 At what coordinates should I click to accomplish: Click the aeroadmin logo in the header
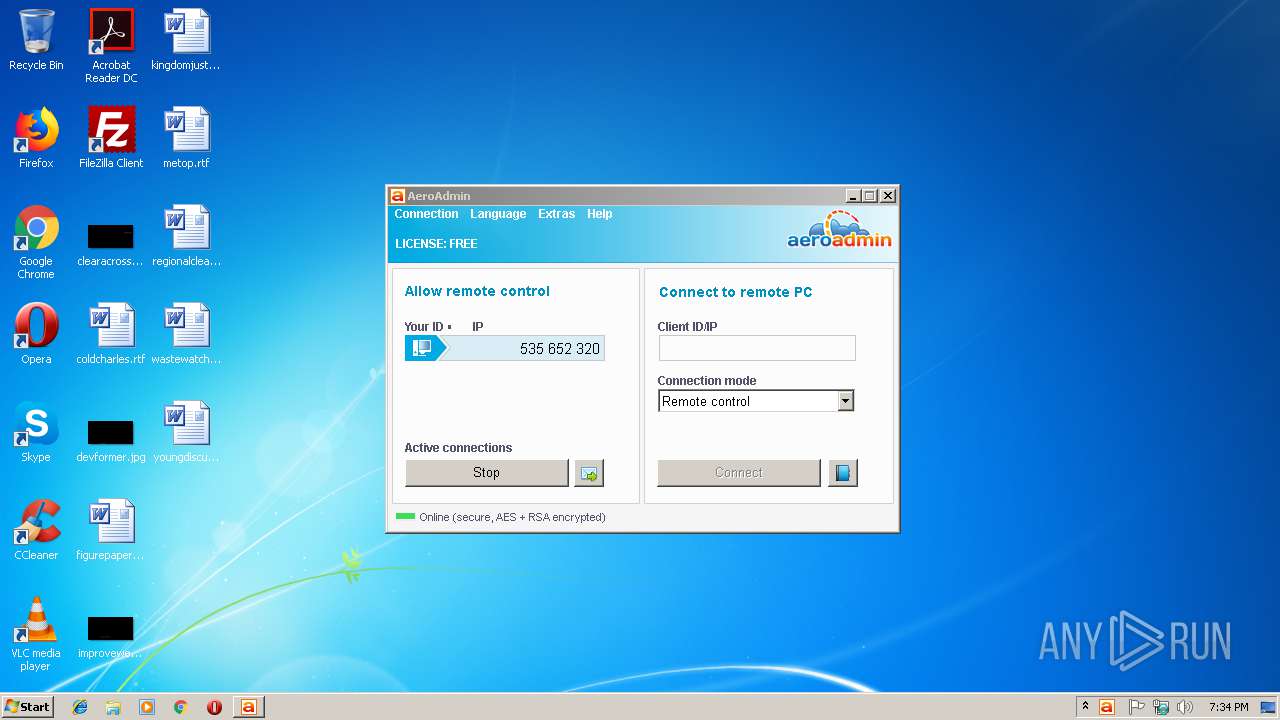click(839, 230)
